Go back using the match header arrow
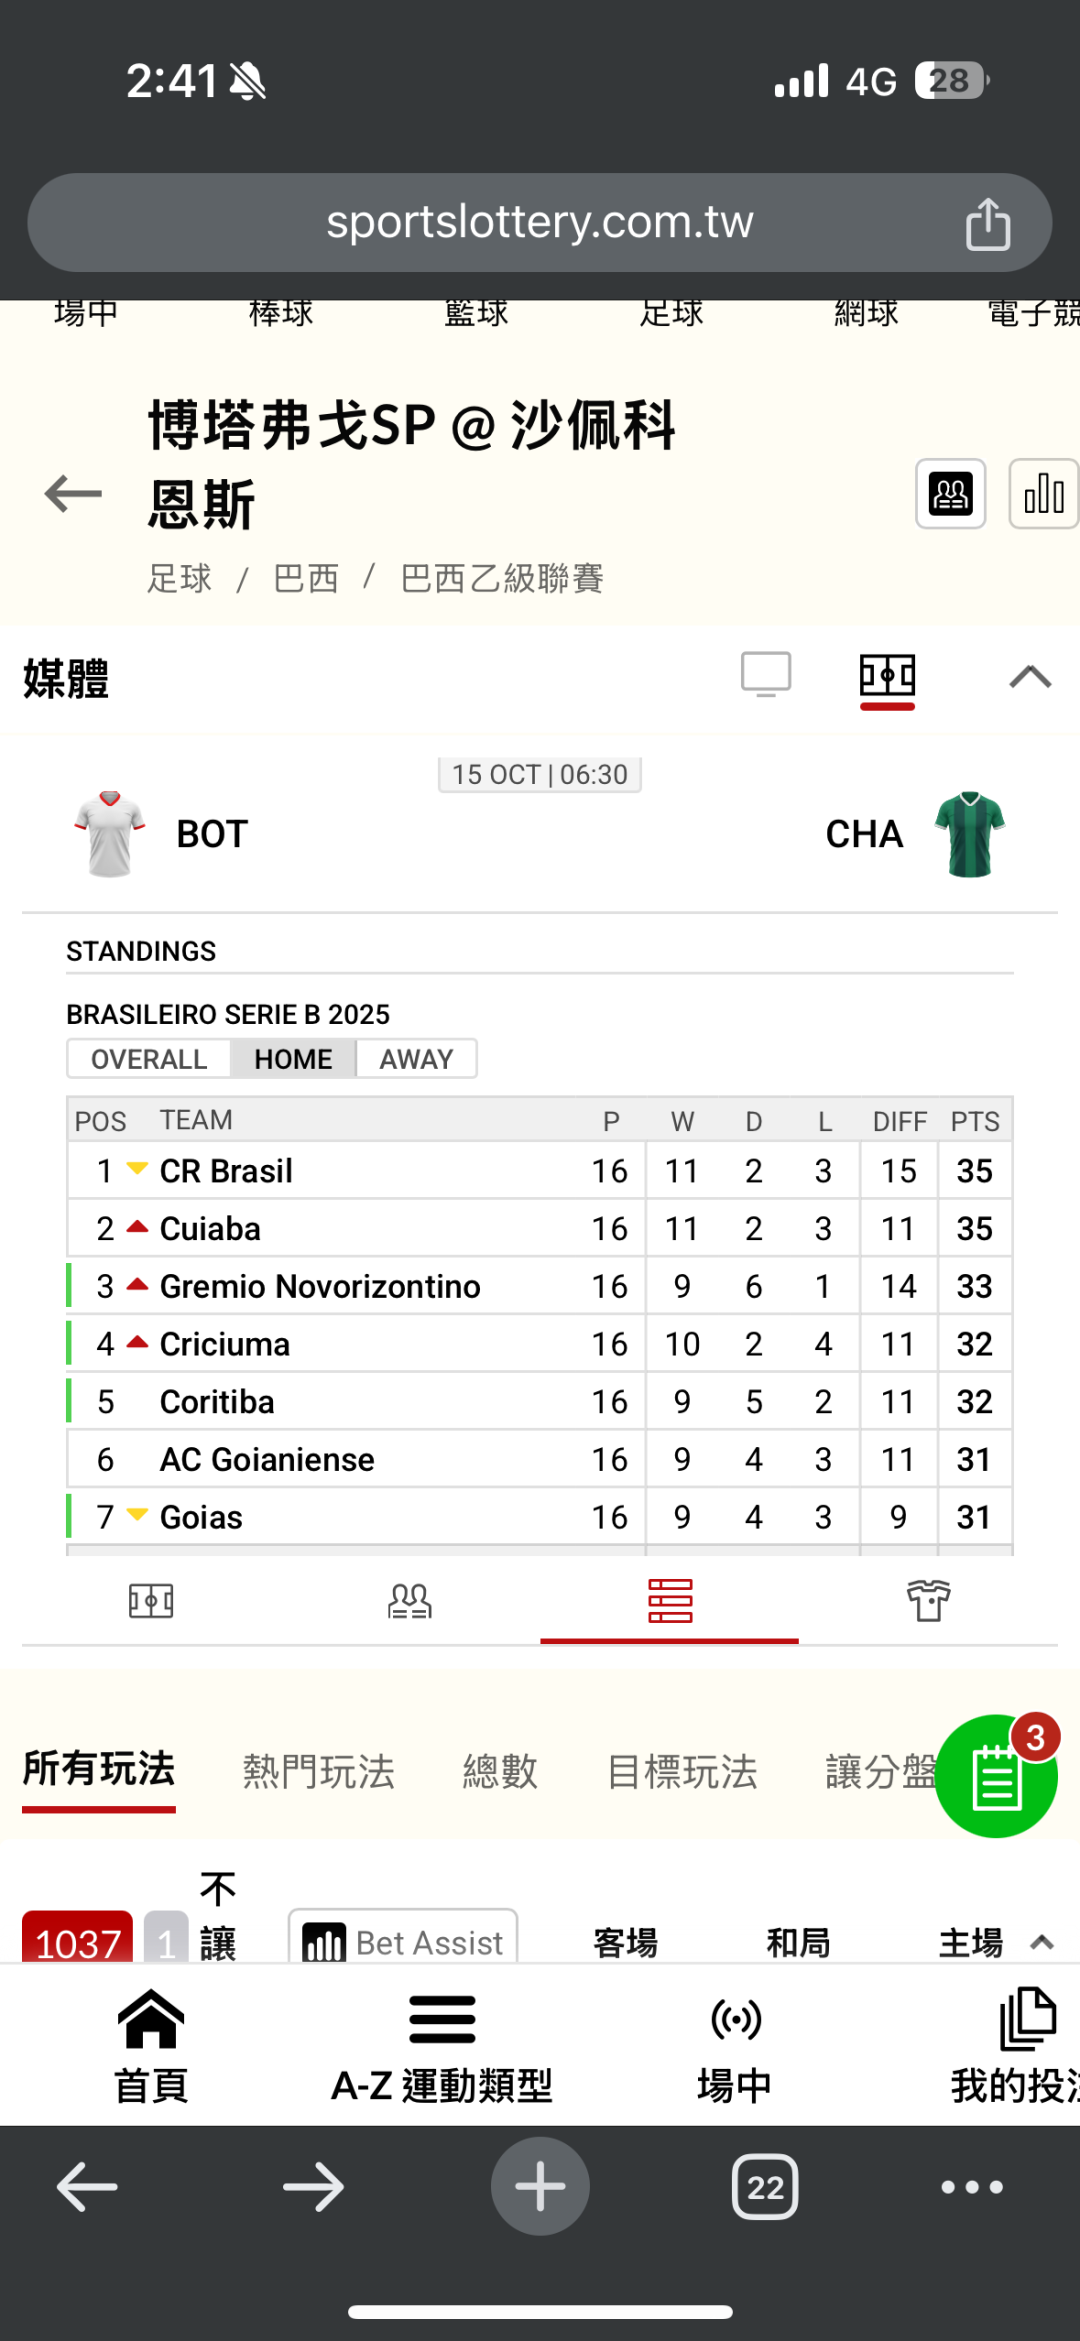 tap(73, 493)
